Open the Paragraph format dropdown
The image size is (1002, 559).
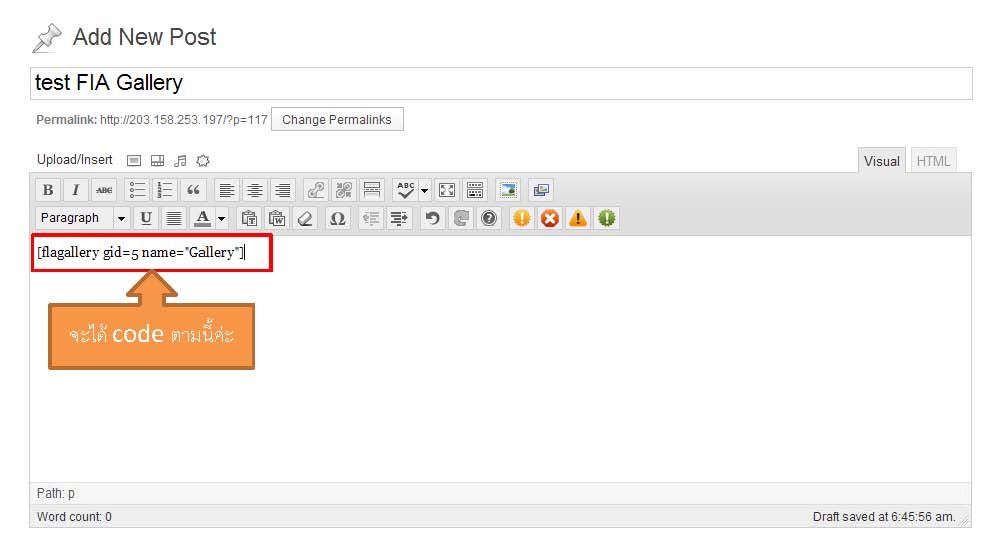[x=83, y=218]
